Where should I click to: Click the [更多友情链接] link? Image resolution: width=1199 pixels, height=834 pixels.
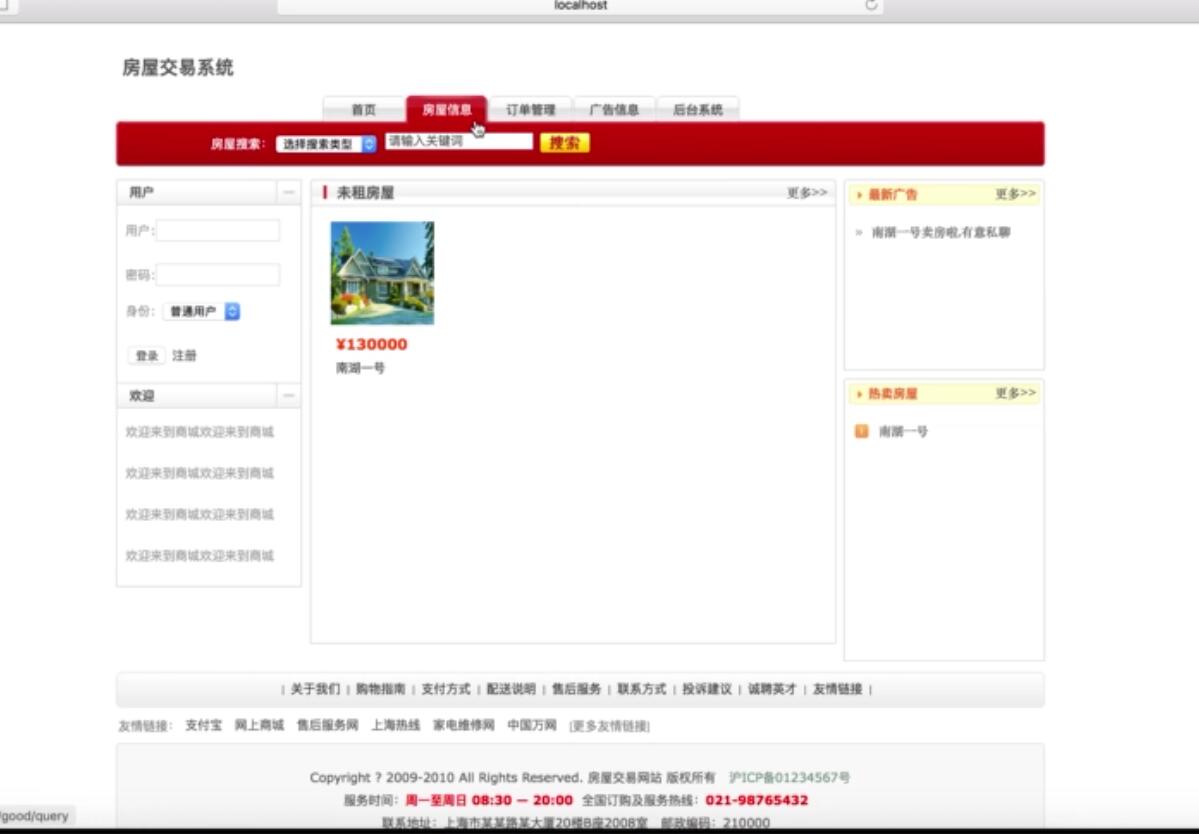pyautogui.click(x=609, y=725)
